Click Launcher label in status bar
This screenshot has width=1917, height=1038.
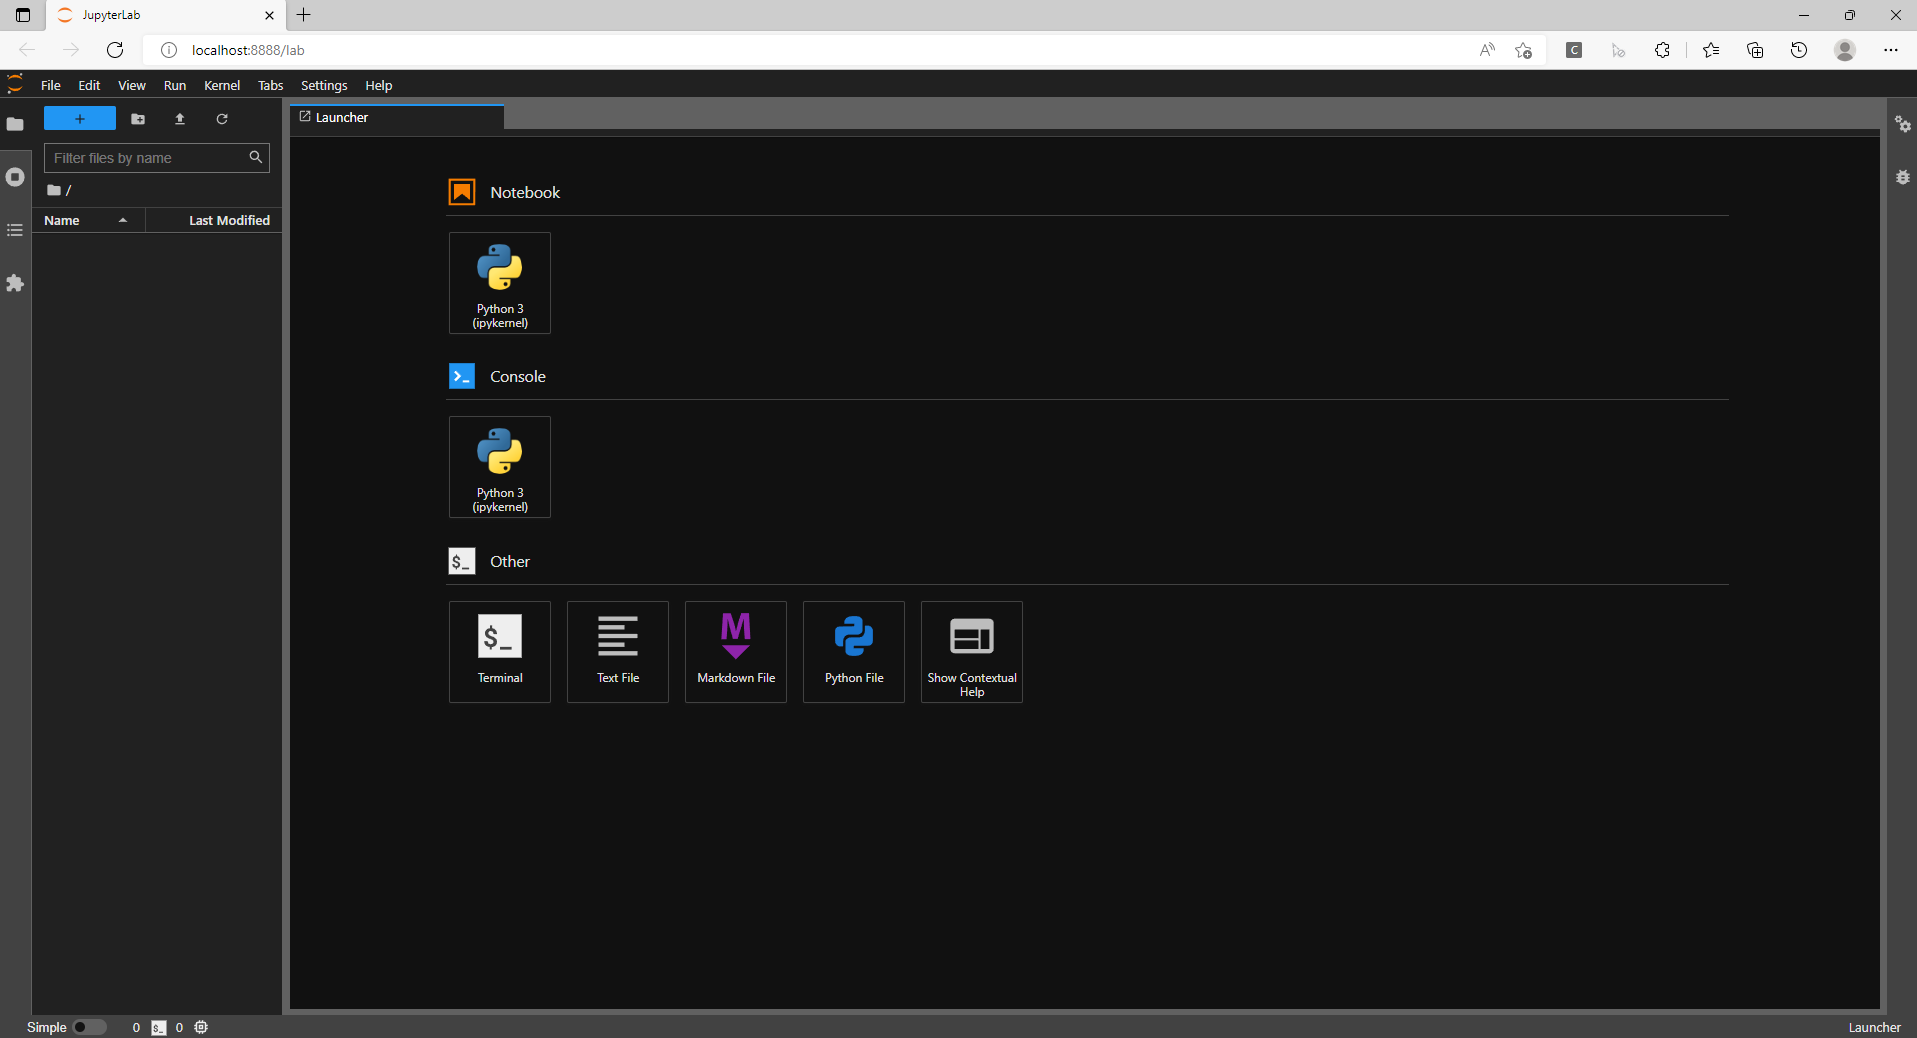click(1874, 1027)
